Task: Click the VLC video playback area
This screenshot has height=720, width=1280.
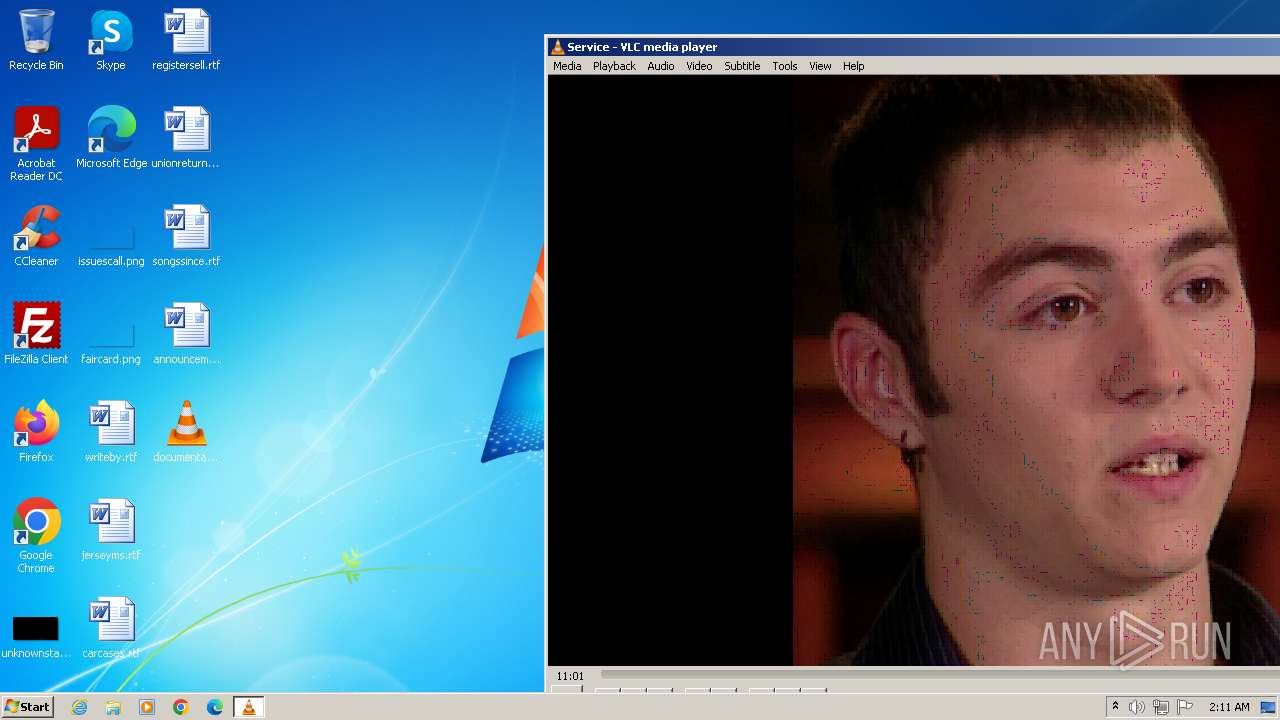Action: [x=914, y=370]
